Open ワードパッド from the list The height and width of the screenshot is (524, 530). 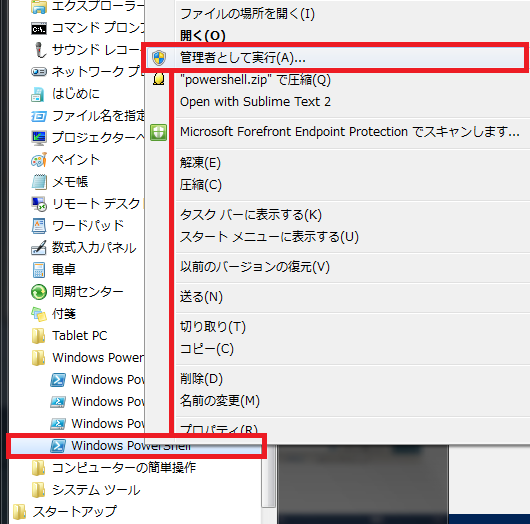pos(88,226)
